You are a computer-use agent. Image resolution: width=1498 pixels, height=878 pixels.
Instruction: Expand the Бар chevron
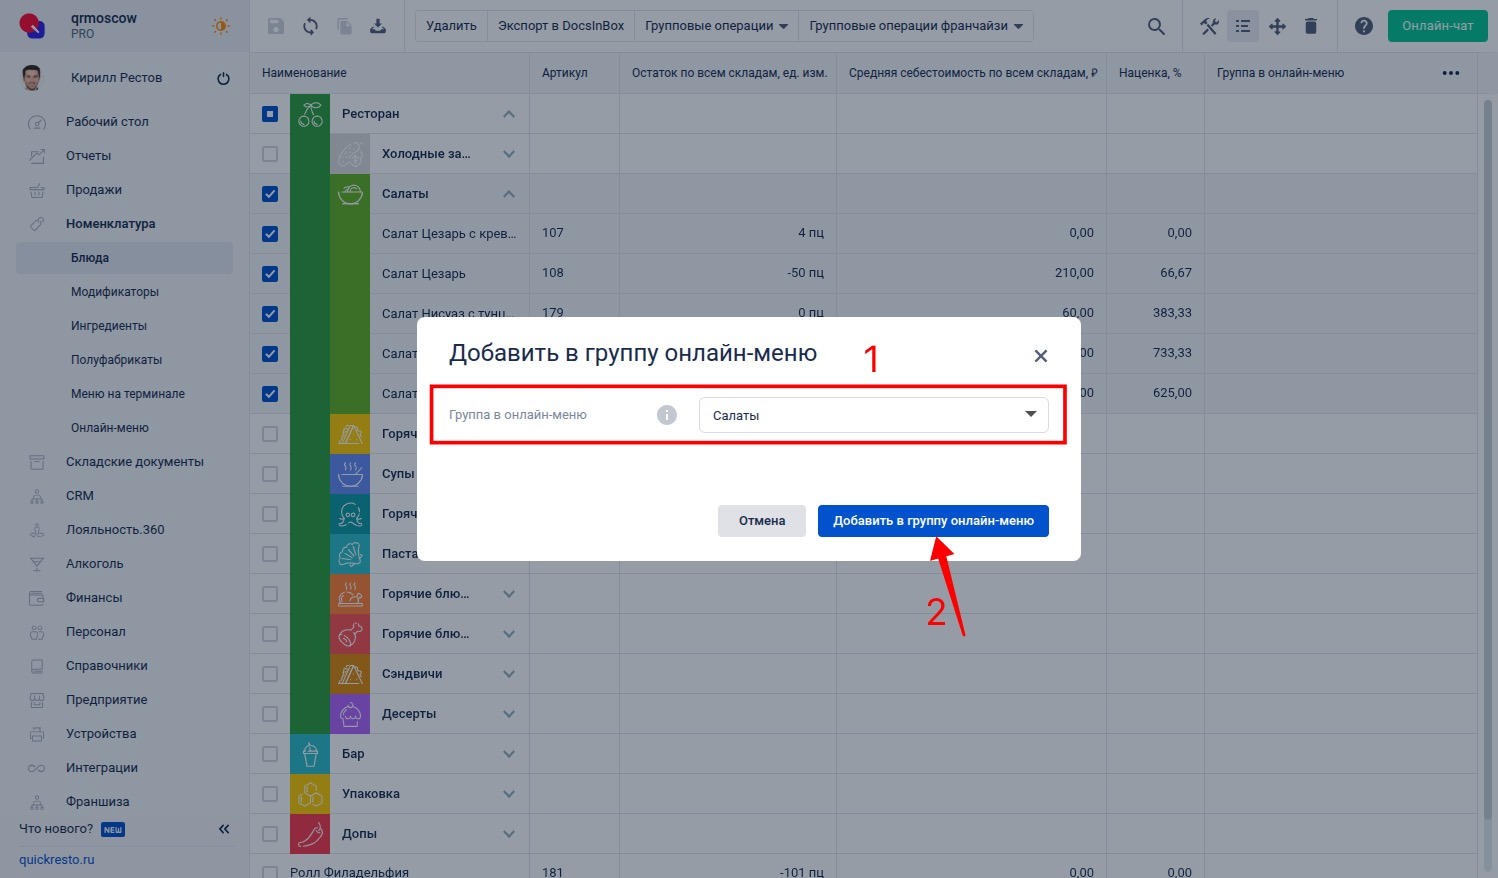pos(509,754)
